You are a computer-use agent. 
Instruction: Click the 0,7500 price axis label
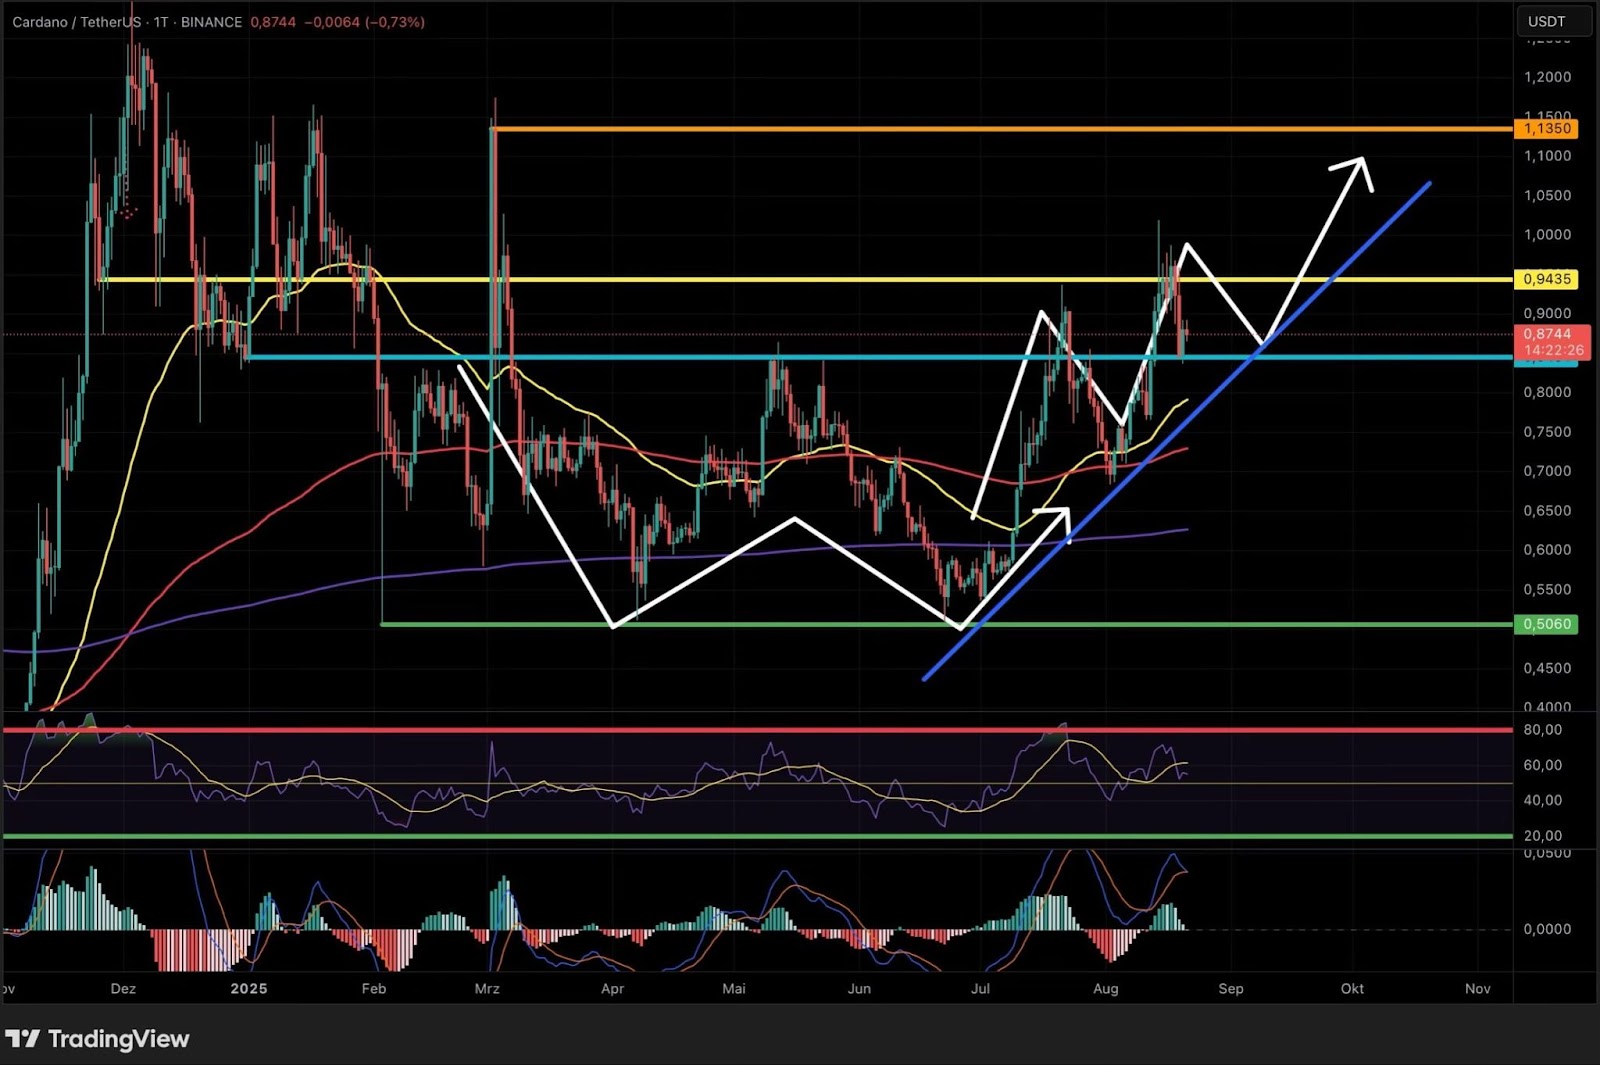(x=1547, y=432)
